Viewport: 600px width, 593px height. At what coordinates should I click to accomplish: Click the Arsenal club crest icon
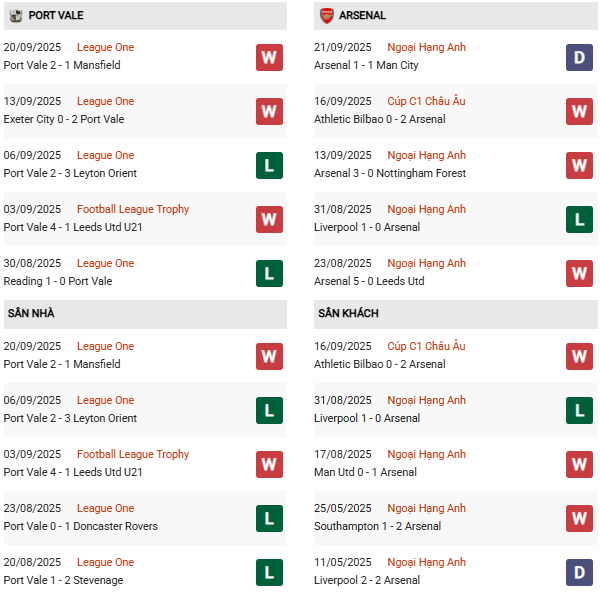tap(326, 16)
